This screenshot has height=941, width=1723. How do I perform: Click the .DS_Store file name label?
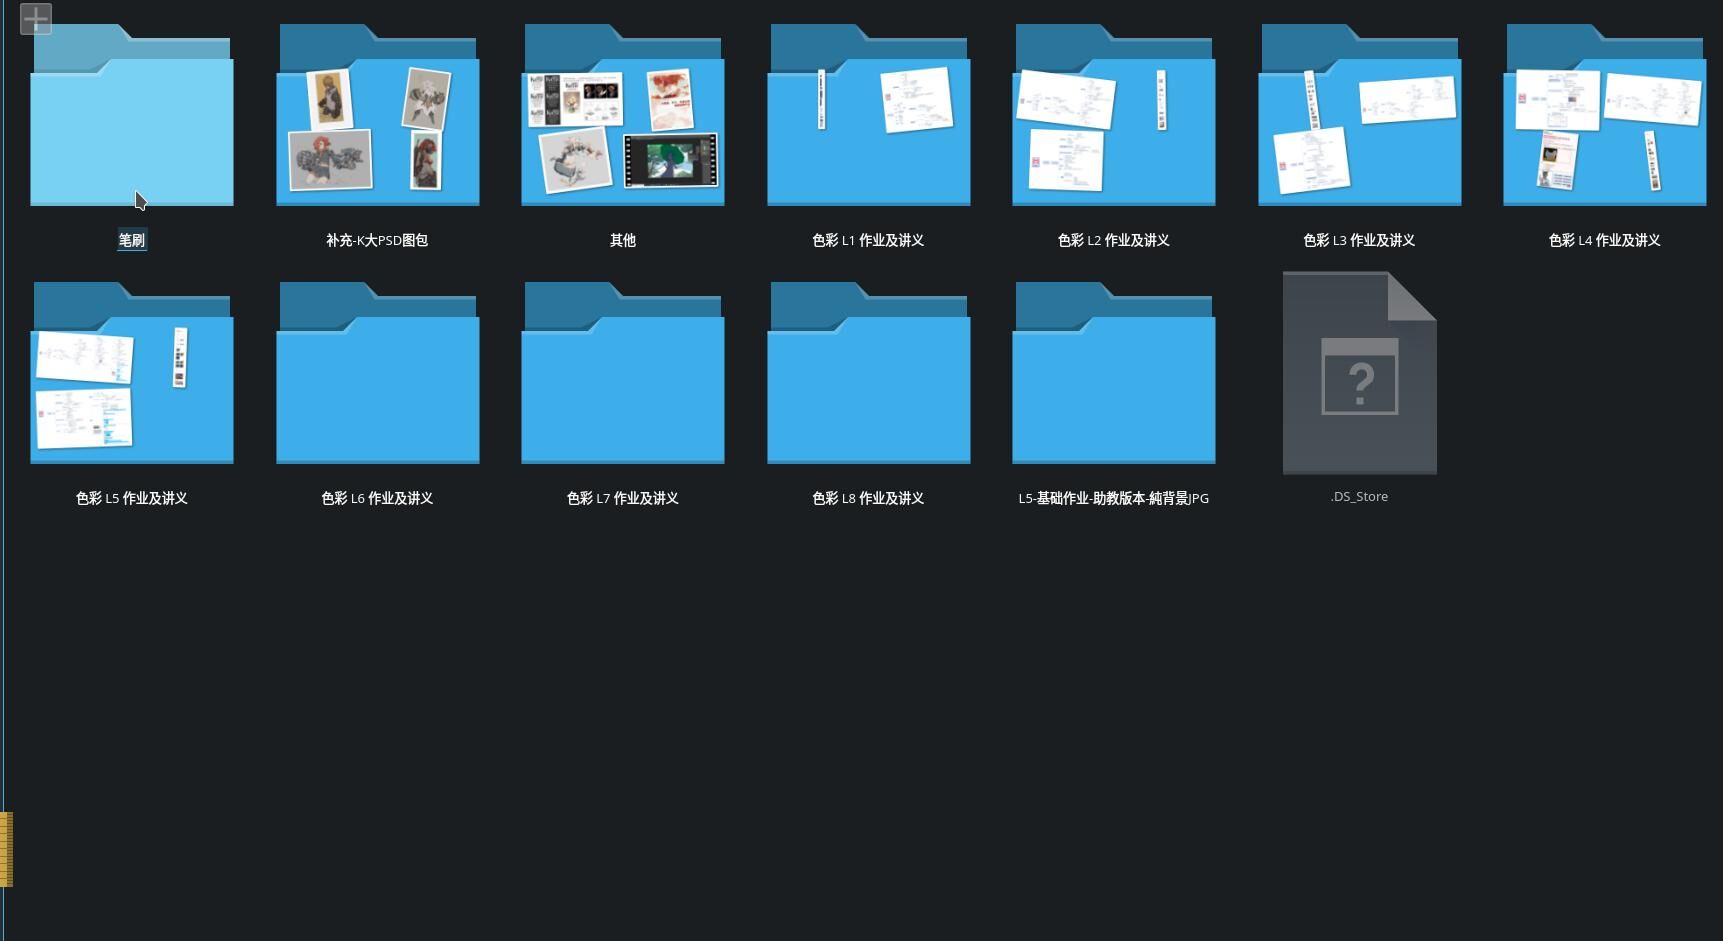coord(1359,497)
